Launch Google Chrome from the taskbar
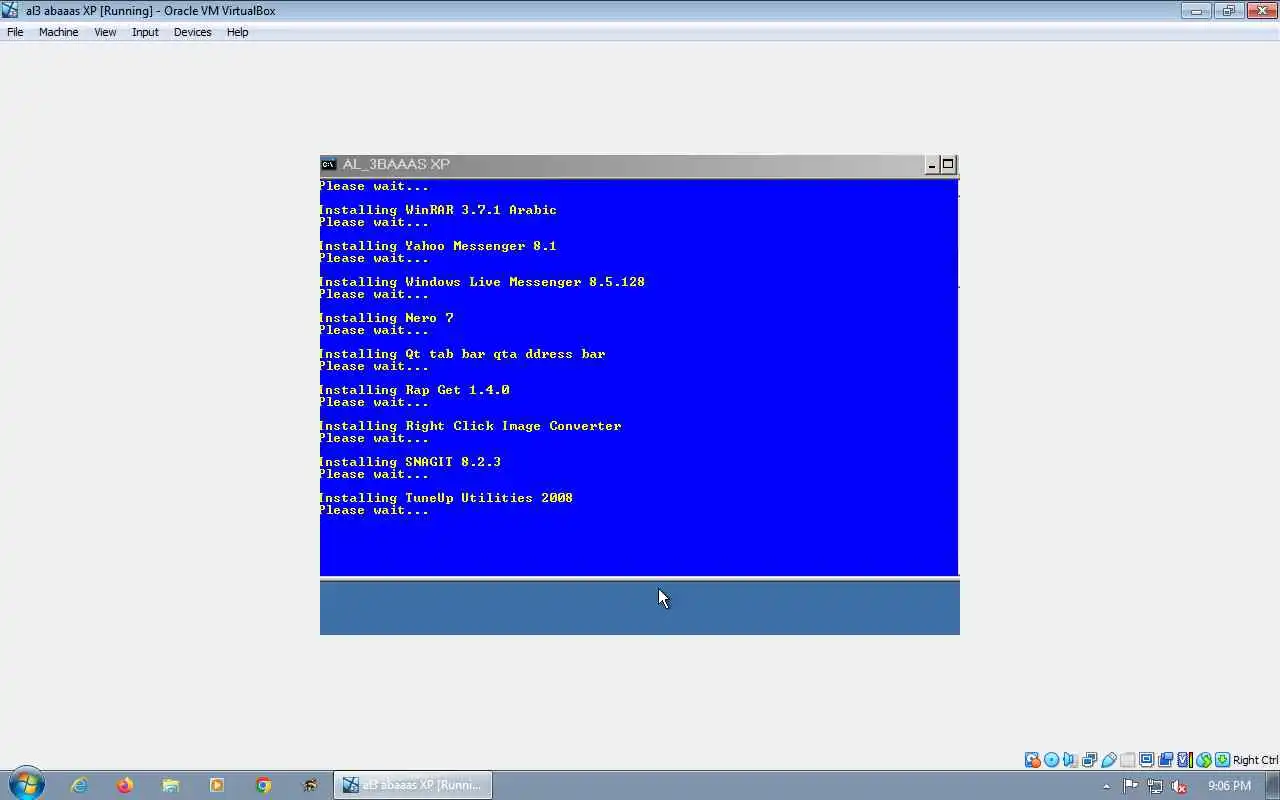 click(x=263, y=785)
